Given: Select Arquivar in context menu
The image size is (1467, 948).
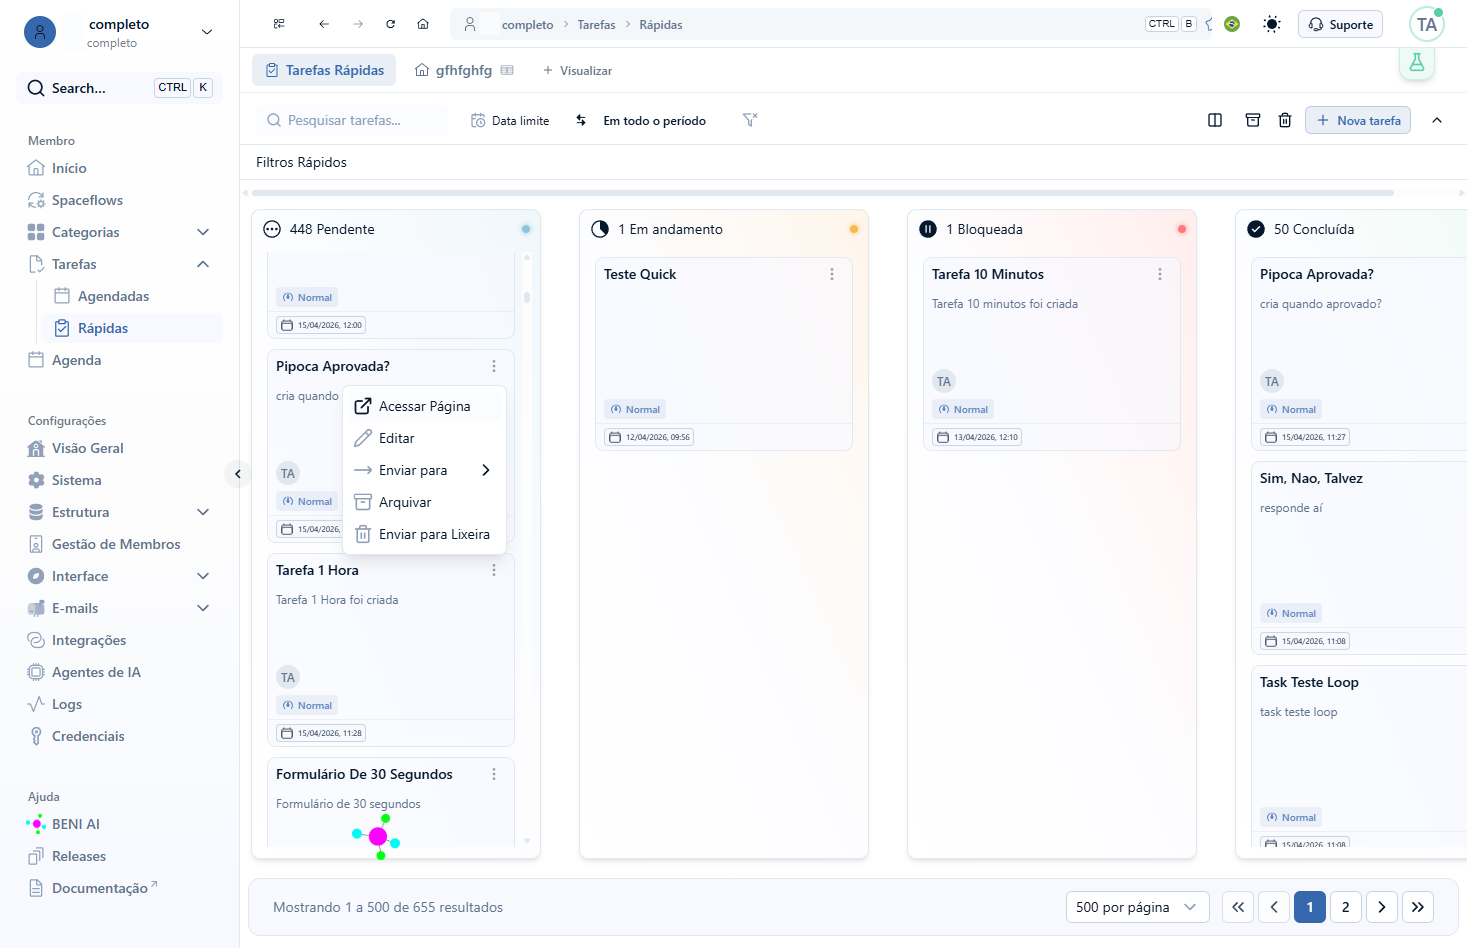Looking at the screenshot, I should [x=424, y=502].
